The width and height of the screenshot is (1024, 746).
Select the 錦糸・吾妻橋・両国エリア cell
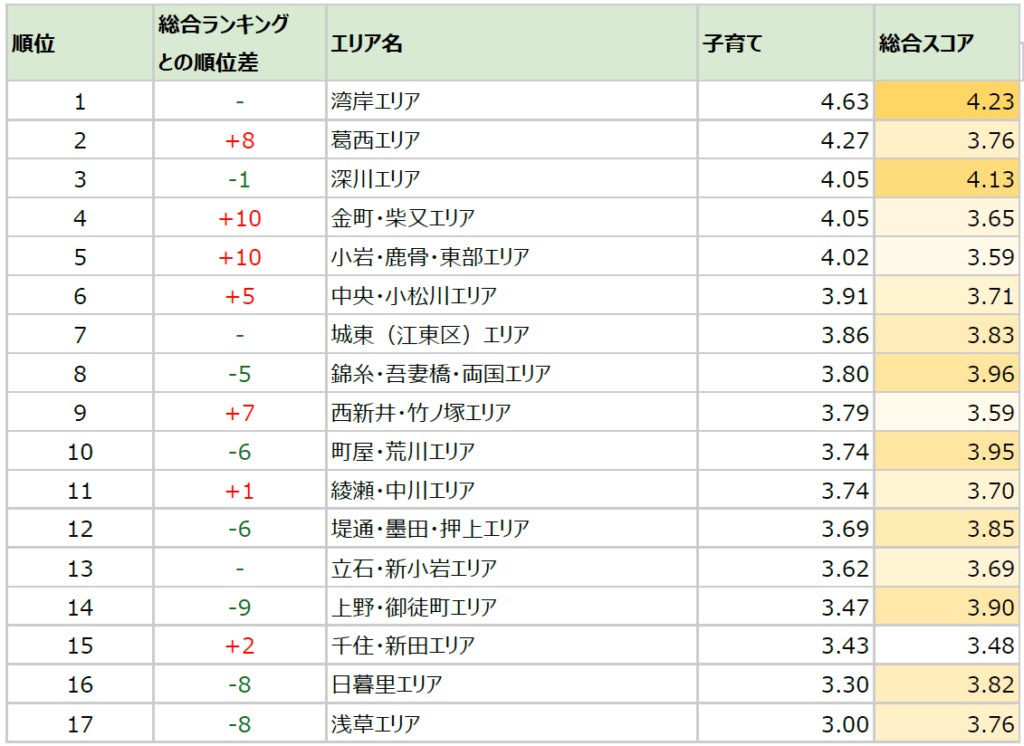tap(440, 374)
